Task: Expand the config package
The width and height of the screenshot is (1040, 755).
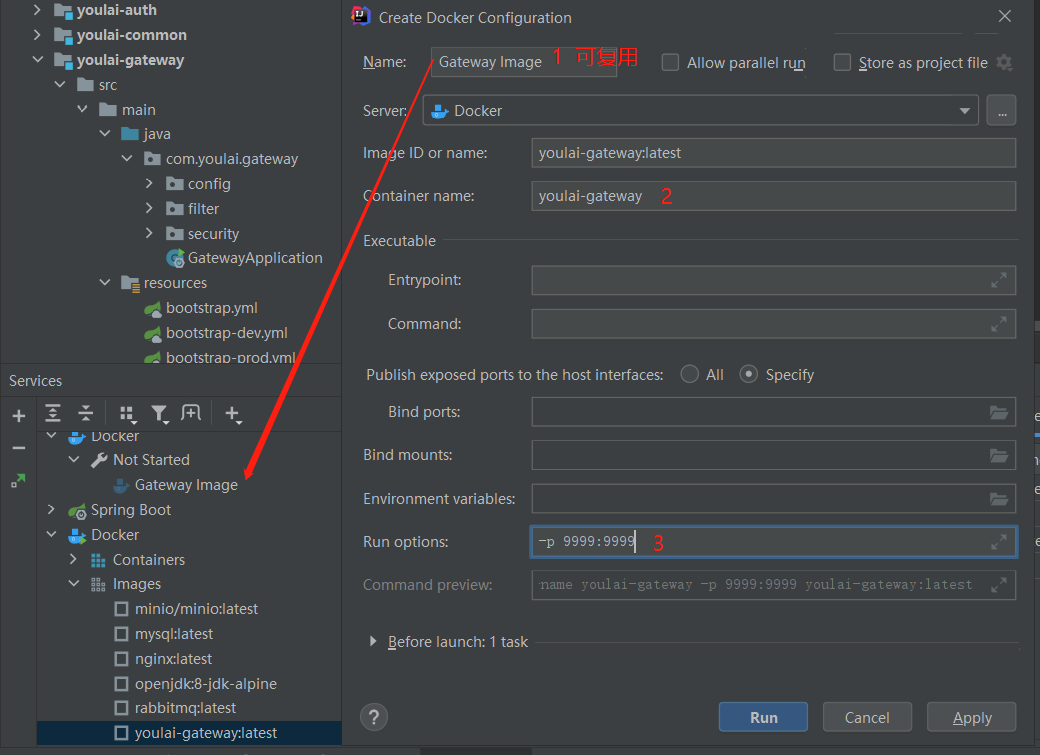Action: [149, 183]
